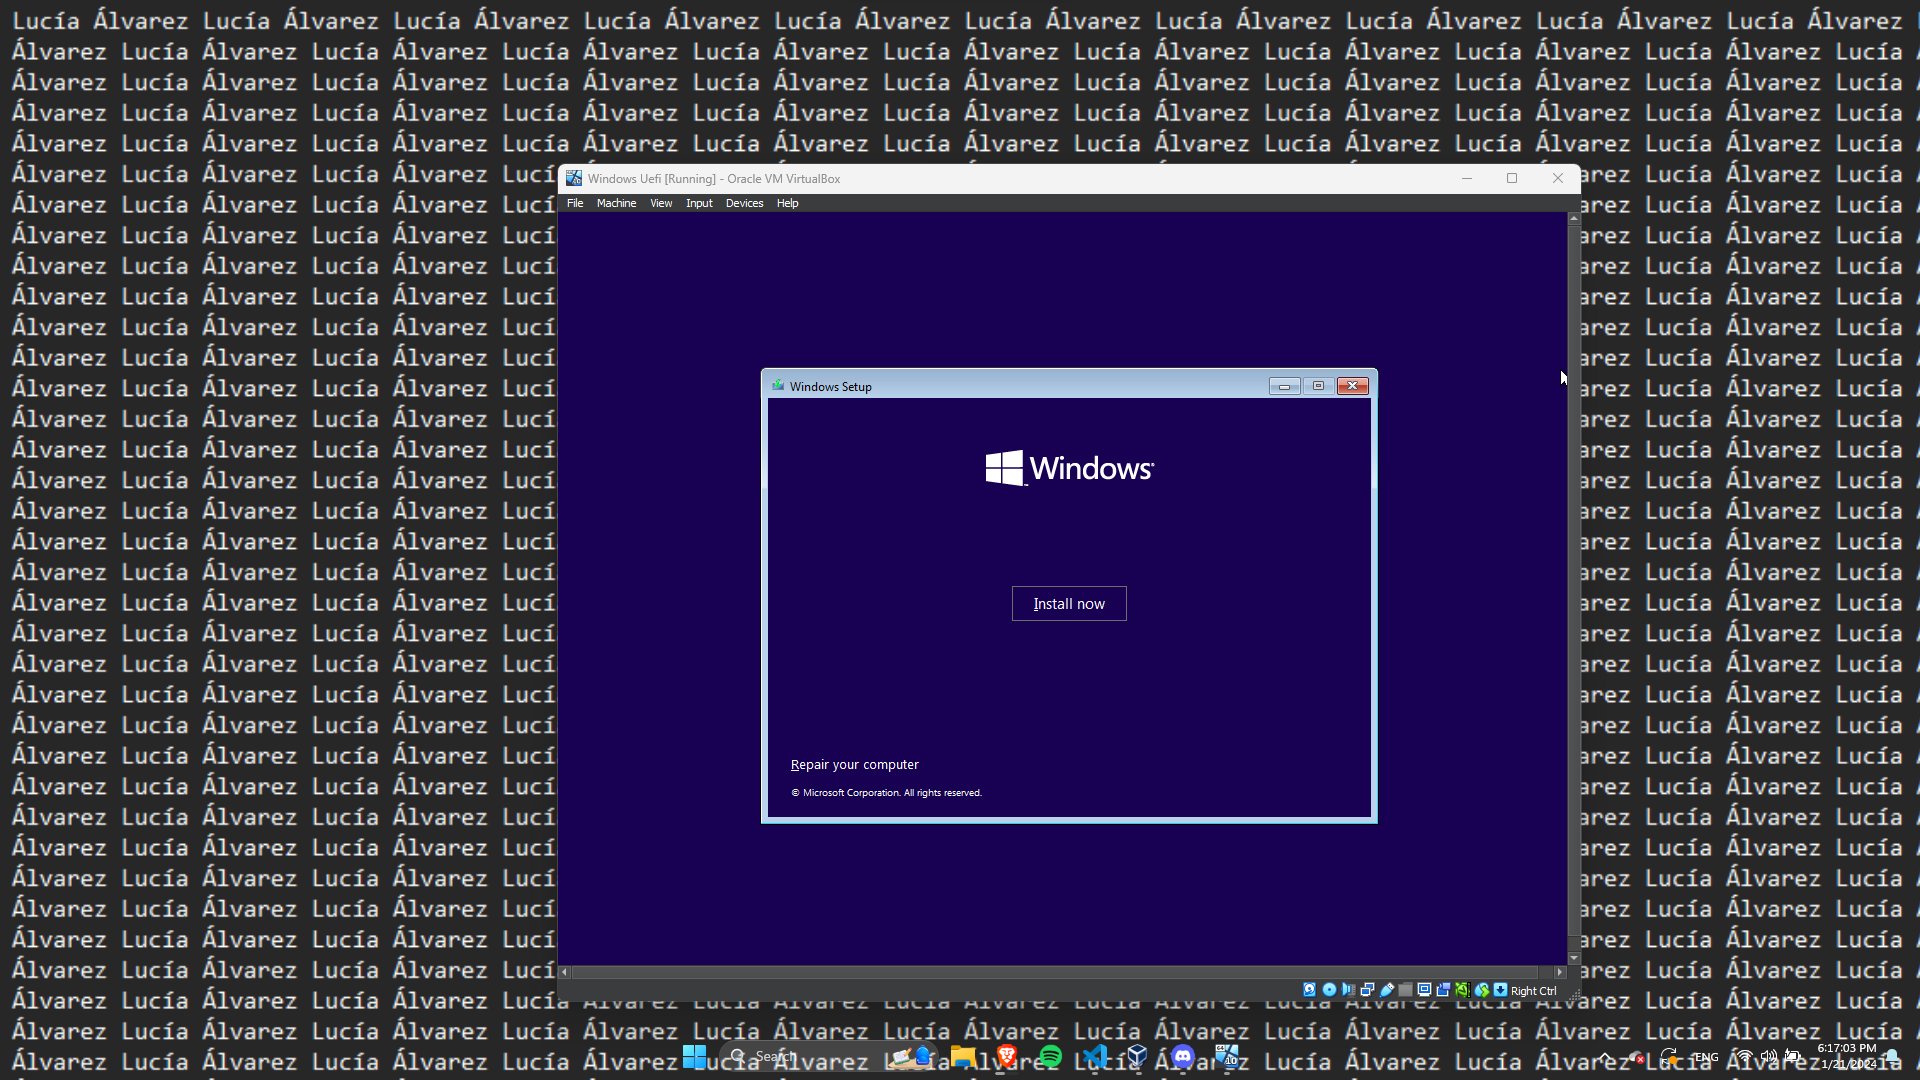Screen dimensions: 1920x1080
Task: Click scroll down arrow of vertical scrollbar
Action: point(1574,958)
